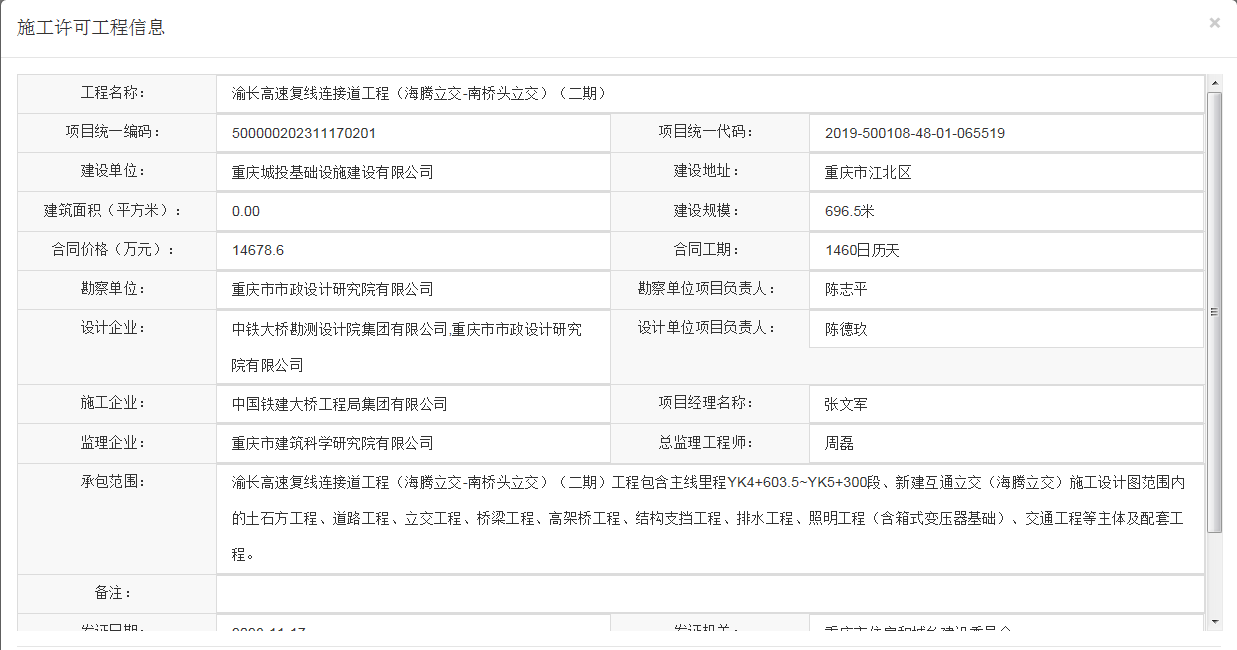This screenshot has width=1237, height=650.
Task: Click project manager name 张文军
Action: 846,404
